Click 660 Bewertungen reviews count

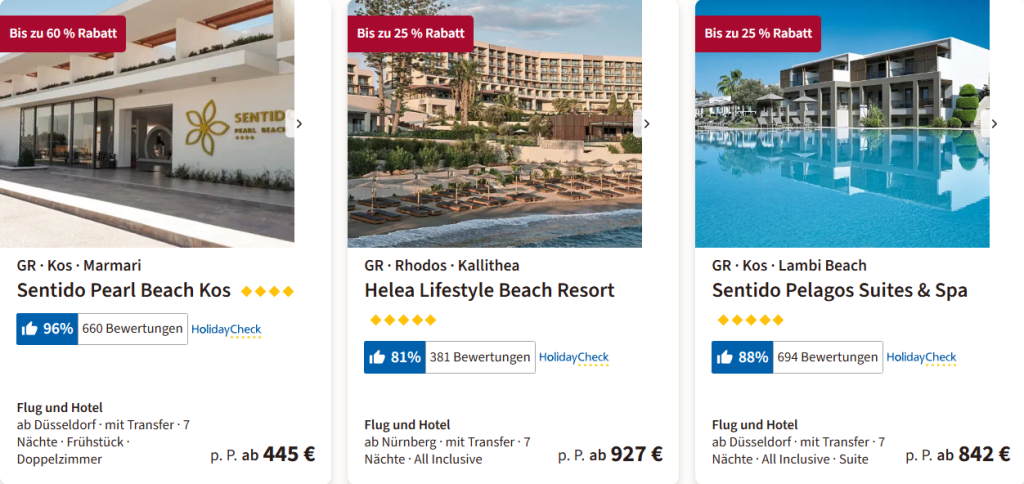point(132,329)
